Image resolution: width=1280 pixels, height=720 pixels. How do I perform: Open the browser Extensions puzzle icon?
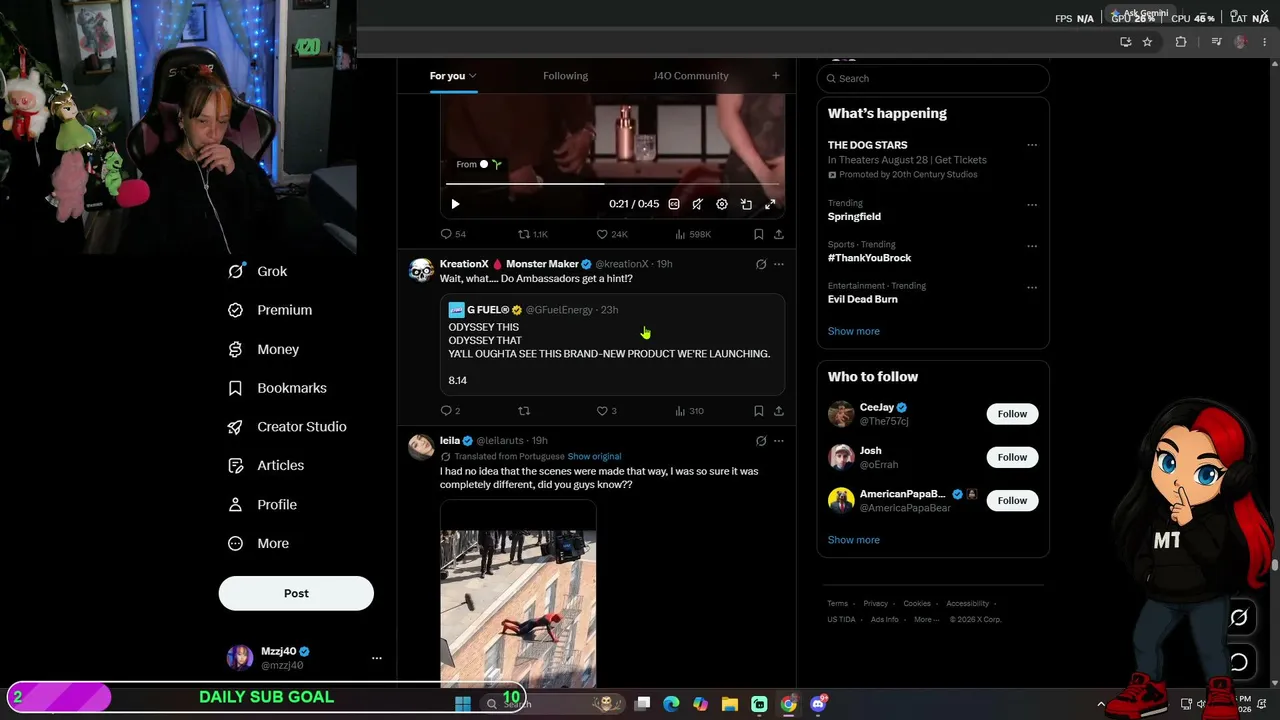click(1181, 42)
